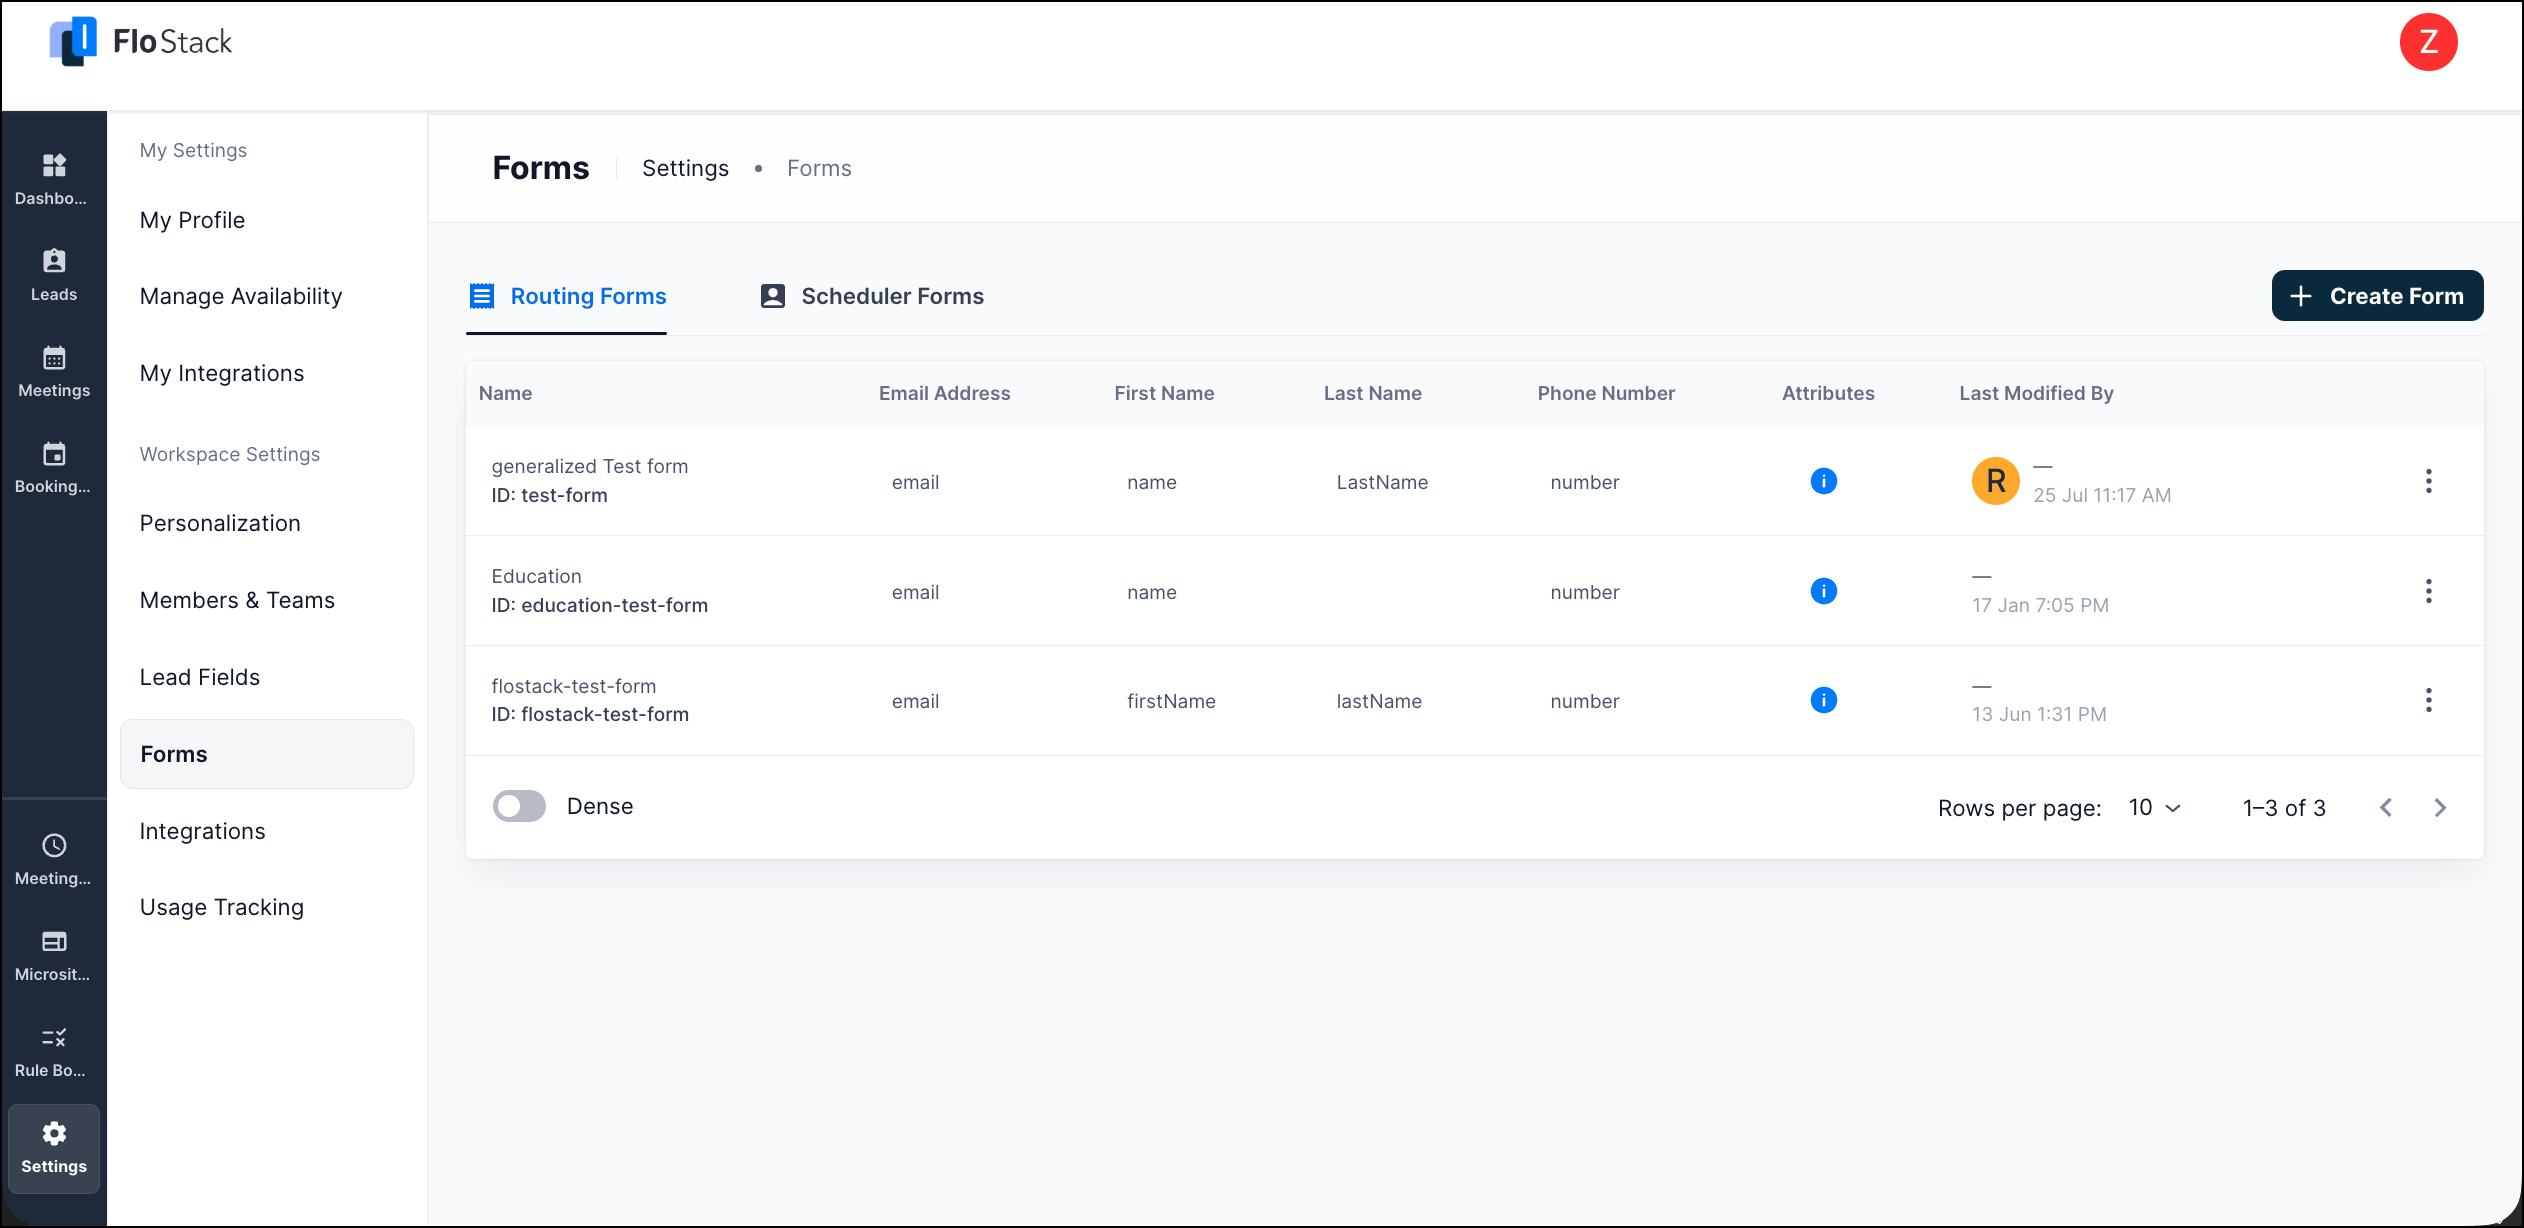Open My Profile settings
Viewport: 2524px width, 1228px height.
coord(192,220)
